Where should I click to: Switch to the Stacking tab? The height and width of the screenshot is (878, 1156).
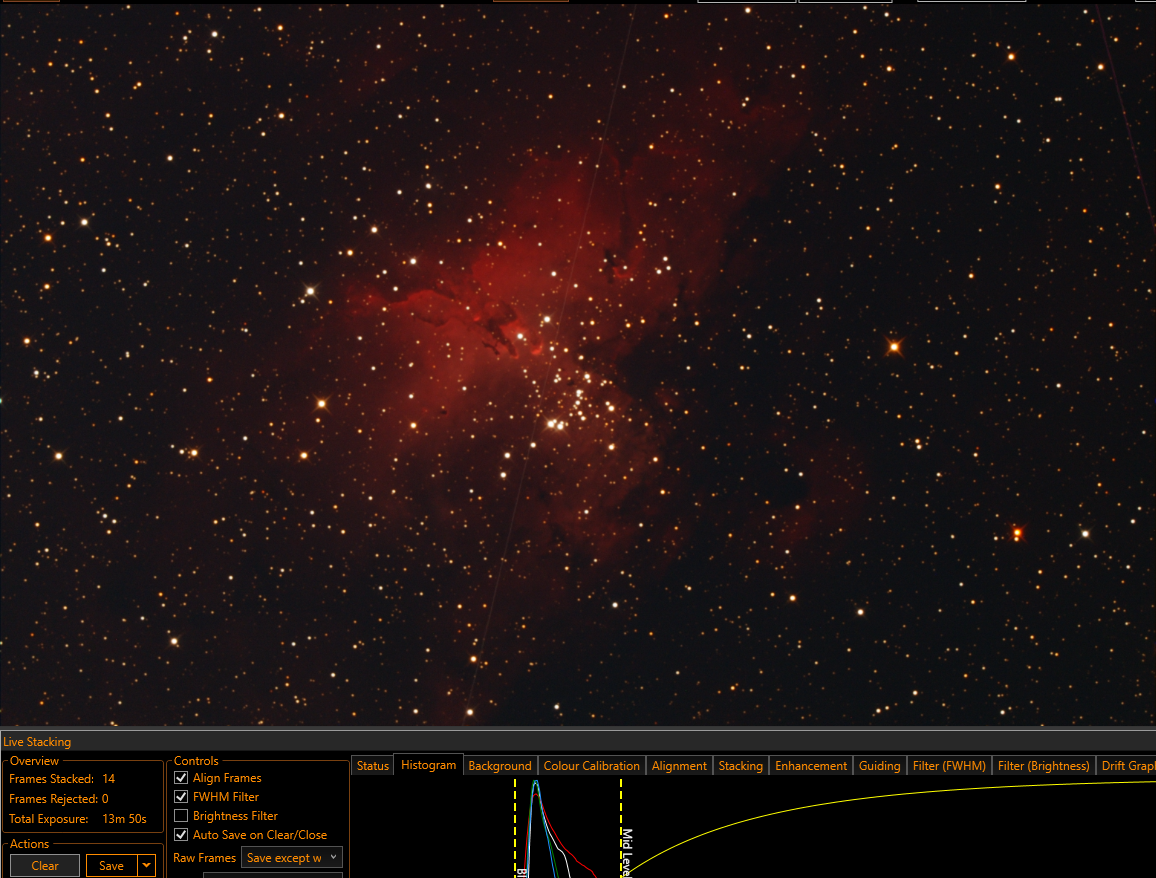pyautogui.click(x=741, y=766)
